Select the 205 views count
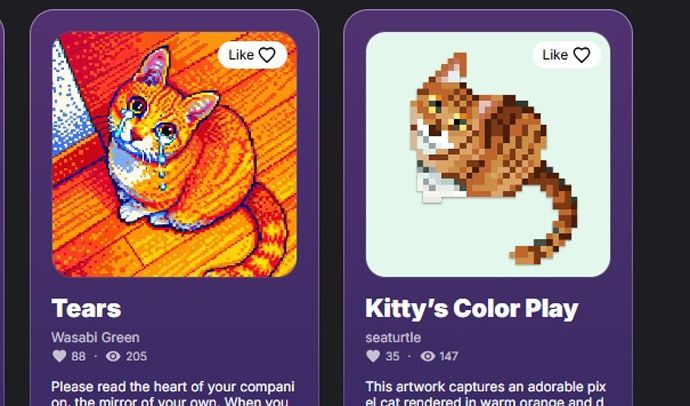This screenshot has width=690, height=406. (x=136, y=356)
